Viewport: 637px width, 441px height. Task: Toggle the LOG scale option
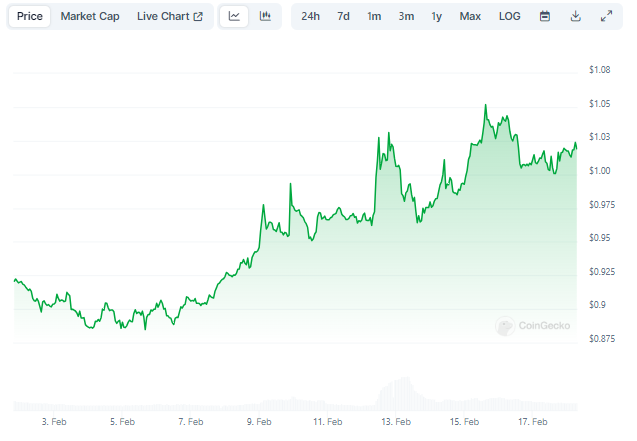[x=509, y=16]
